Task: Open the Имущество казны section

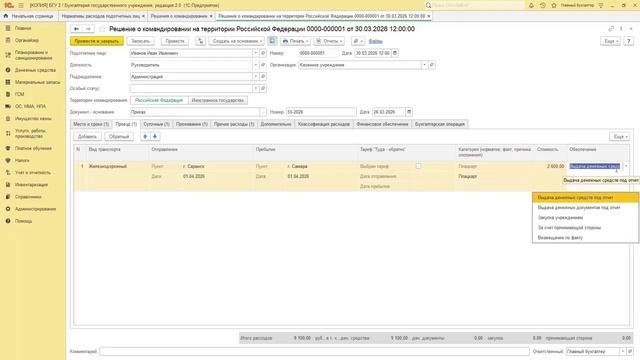Action: [x=33, y=118]
